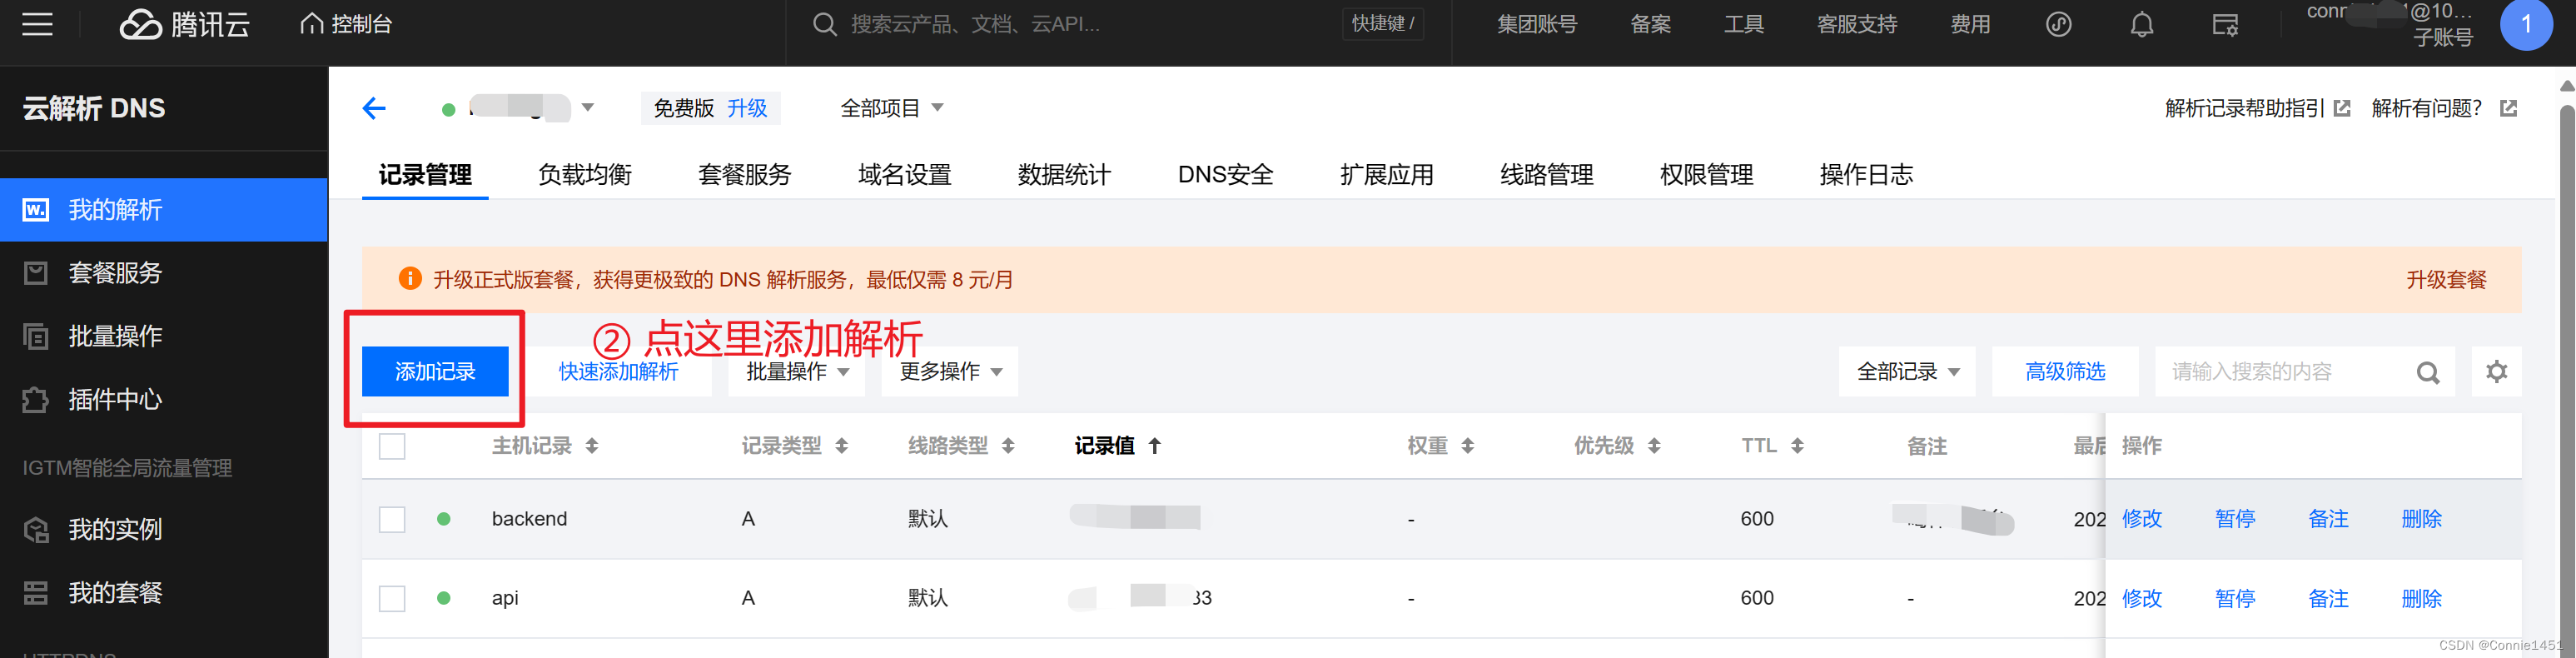The width and height of the screenshot is (2576, 658).
Task: Click 升级套餐 in the banner
Action: (x=2446, y=280)
